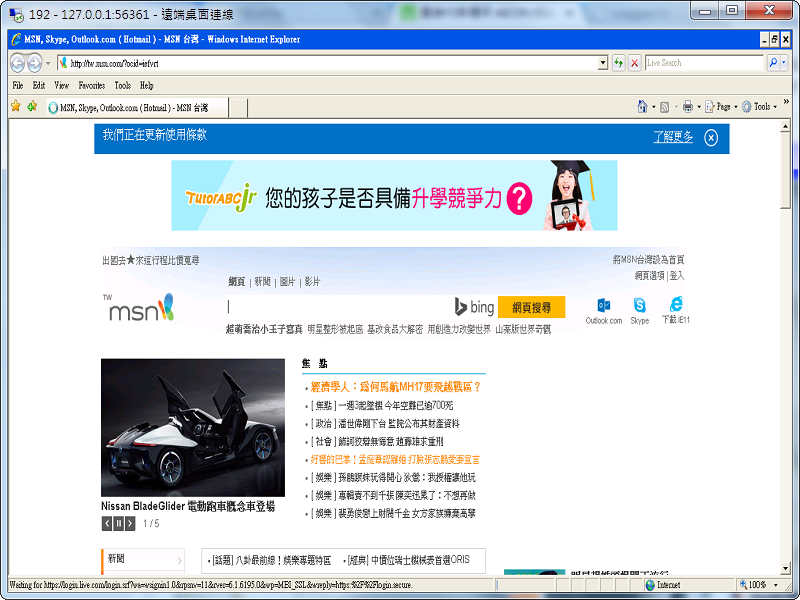This screenshot has width=800, height=600.
Task: Open the View menu
Action: 61,85
